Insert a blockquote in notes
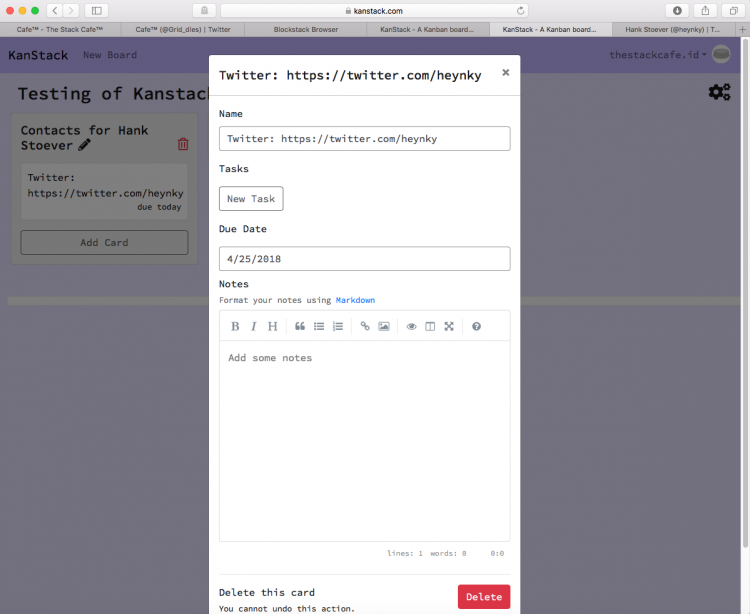 [x=300, y=326]
